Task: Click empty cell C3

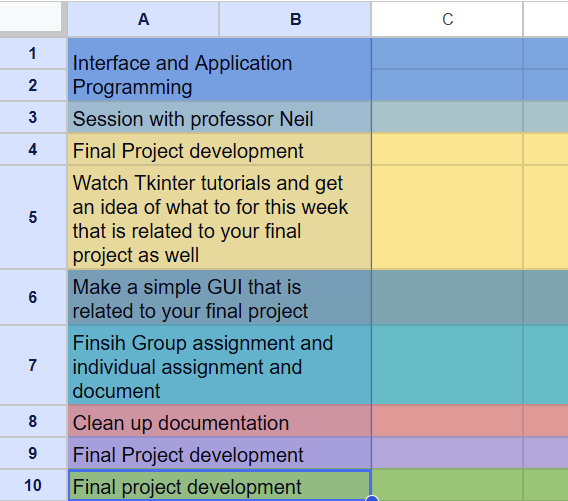Action: coord(447,117)
